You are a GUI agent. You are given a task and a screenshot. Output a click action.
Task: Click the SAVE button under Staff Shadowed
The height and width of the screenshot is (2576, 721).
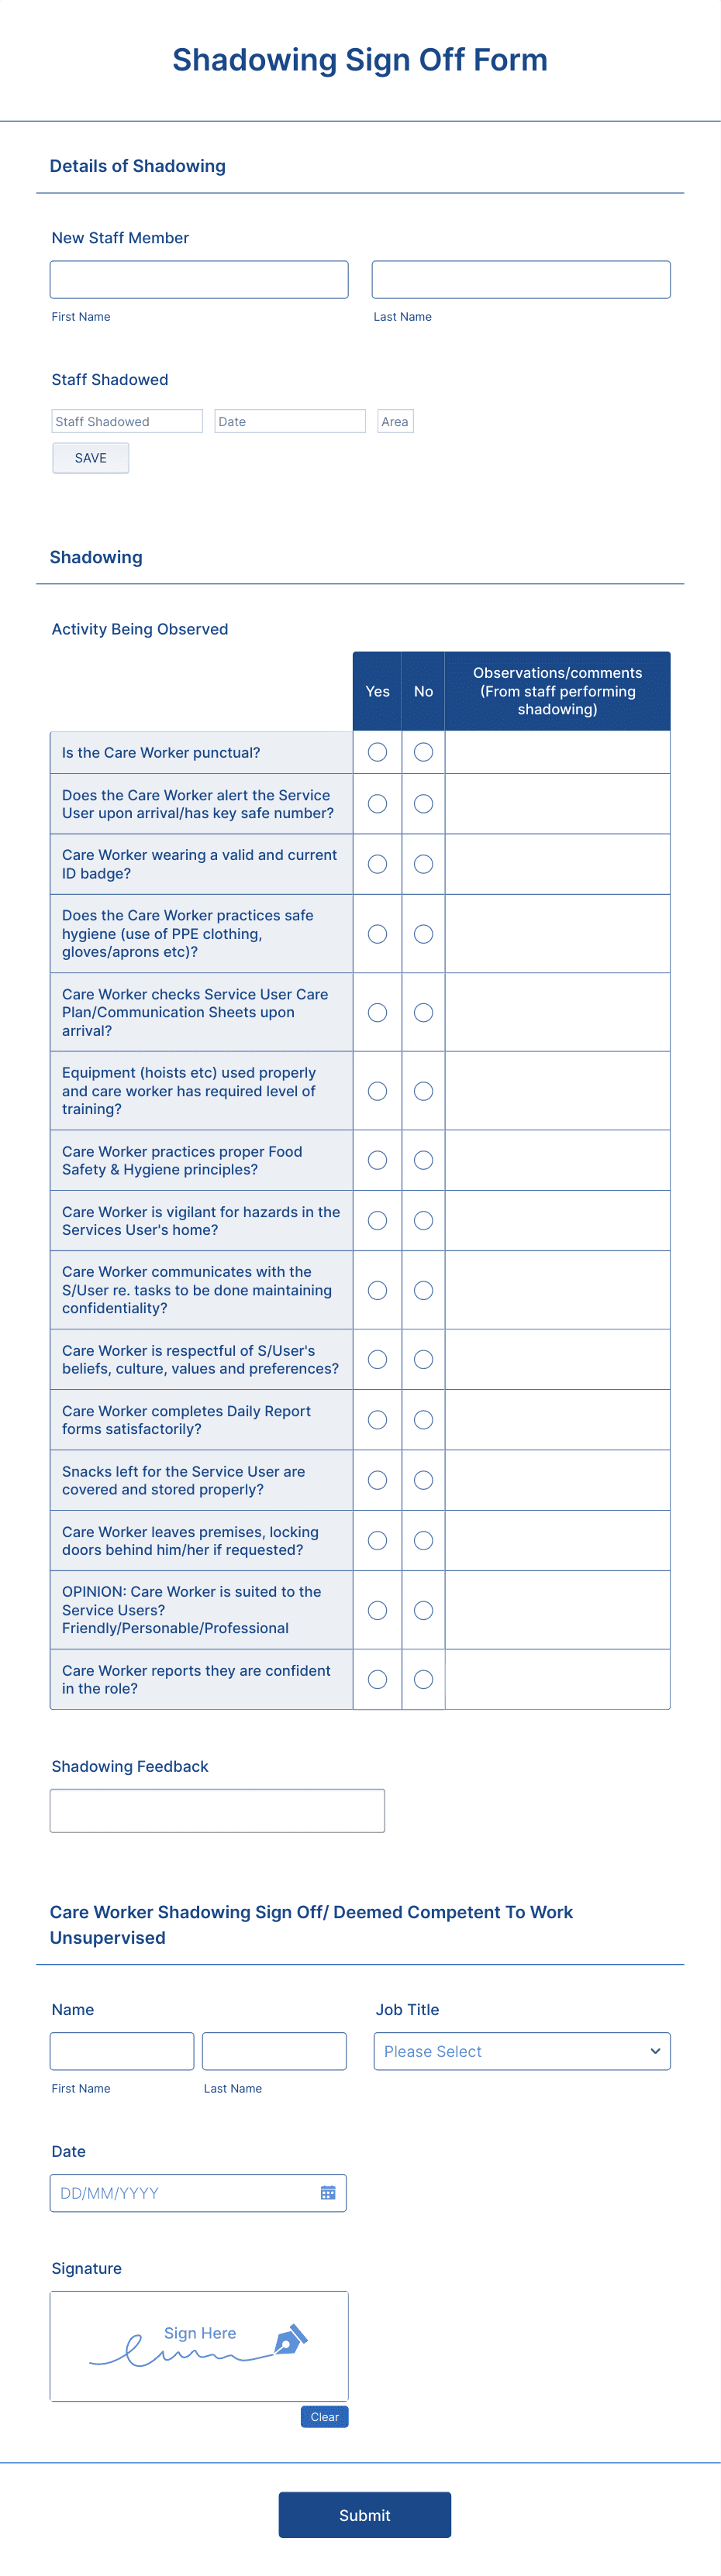tap(90, 457)
